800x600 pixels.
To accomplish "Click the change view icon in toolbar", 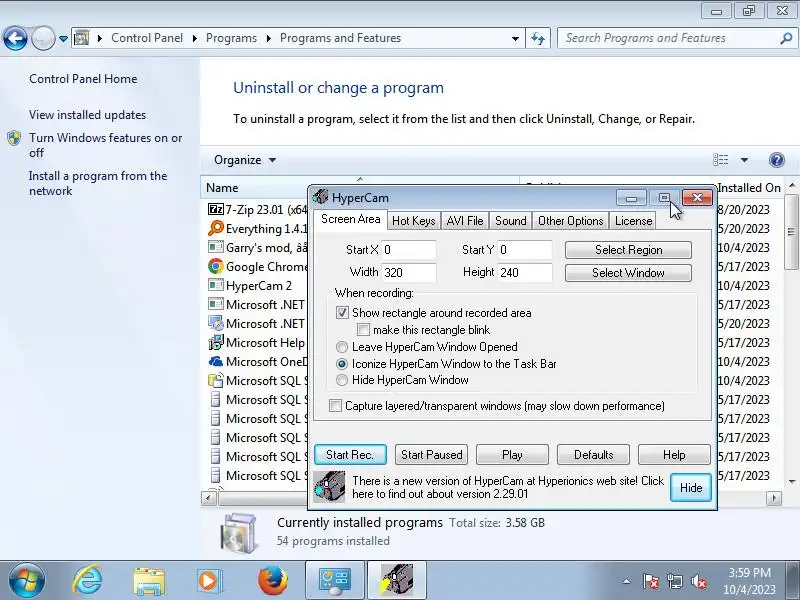I will [x=720, y=160].
